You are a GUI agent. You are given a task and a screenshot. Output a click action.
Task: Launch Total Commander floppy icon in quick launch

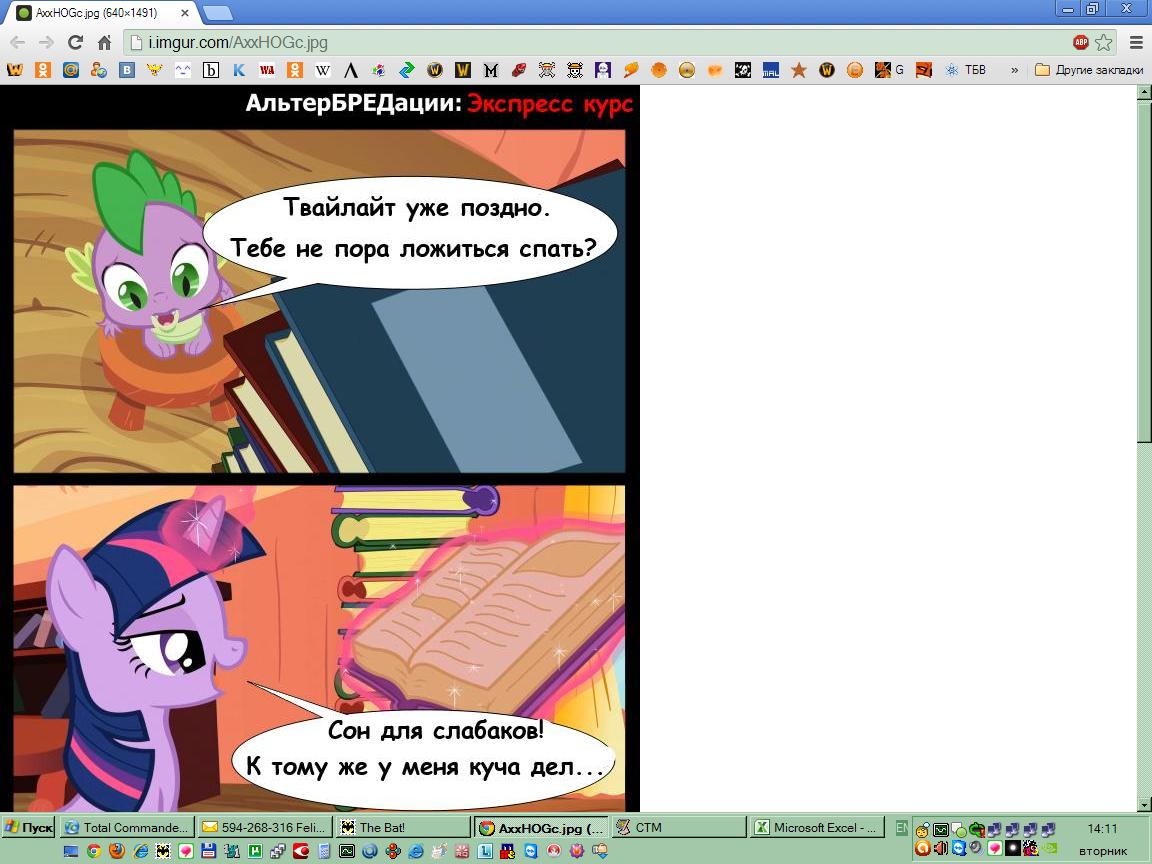point(209,852)
